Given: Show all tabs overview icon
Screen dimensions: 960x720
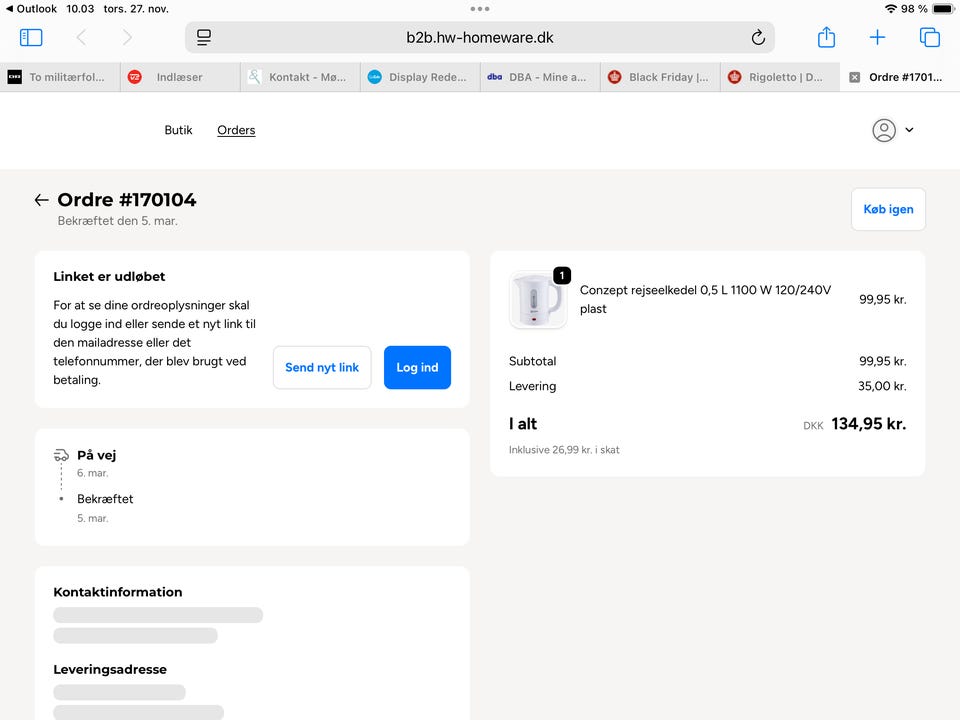Looking at the screenshot, I should coord(929,37).
